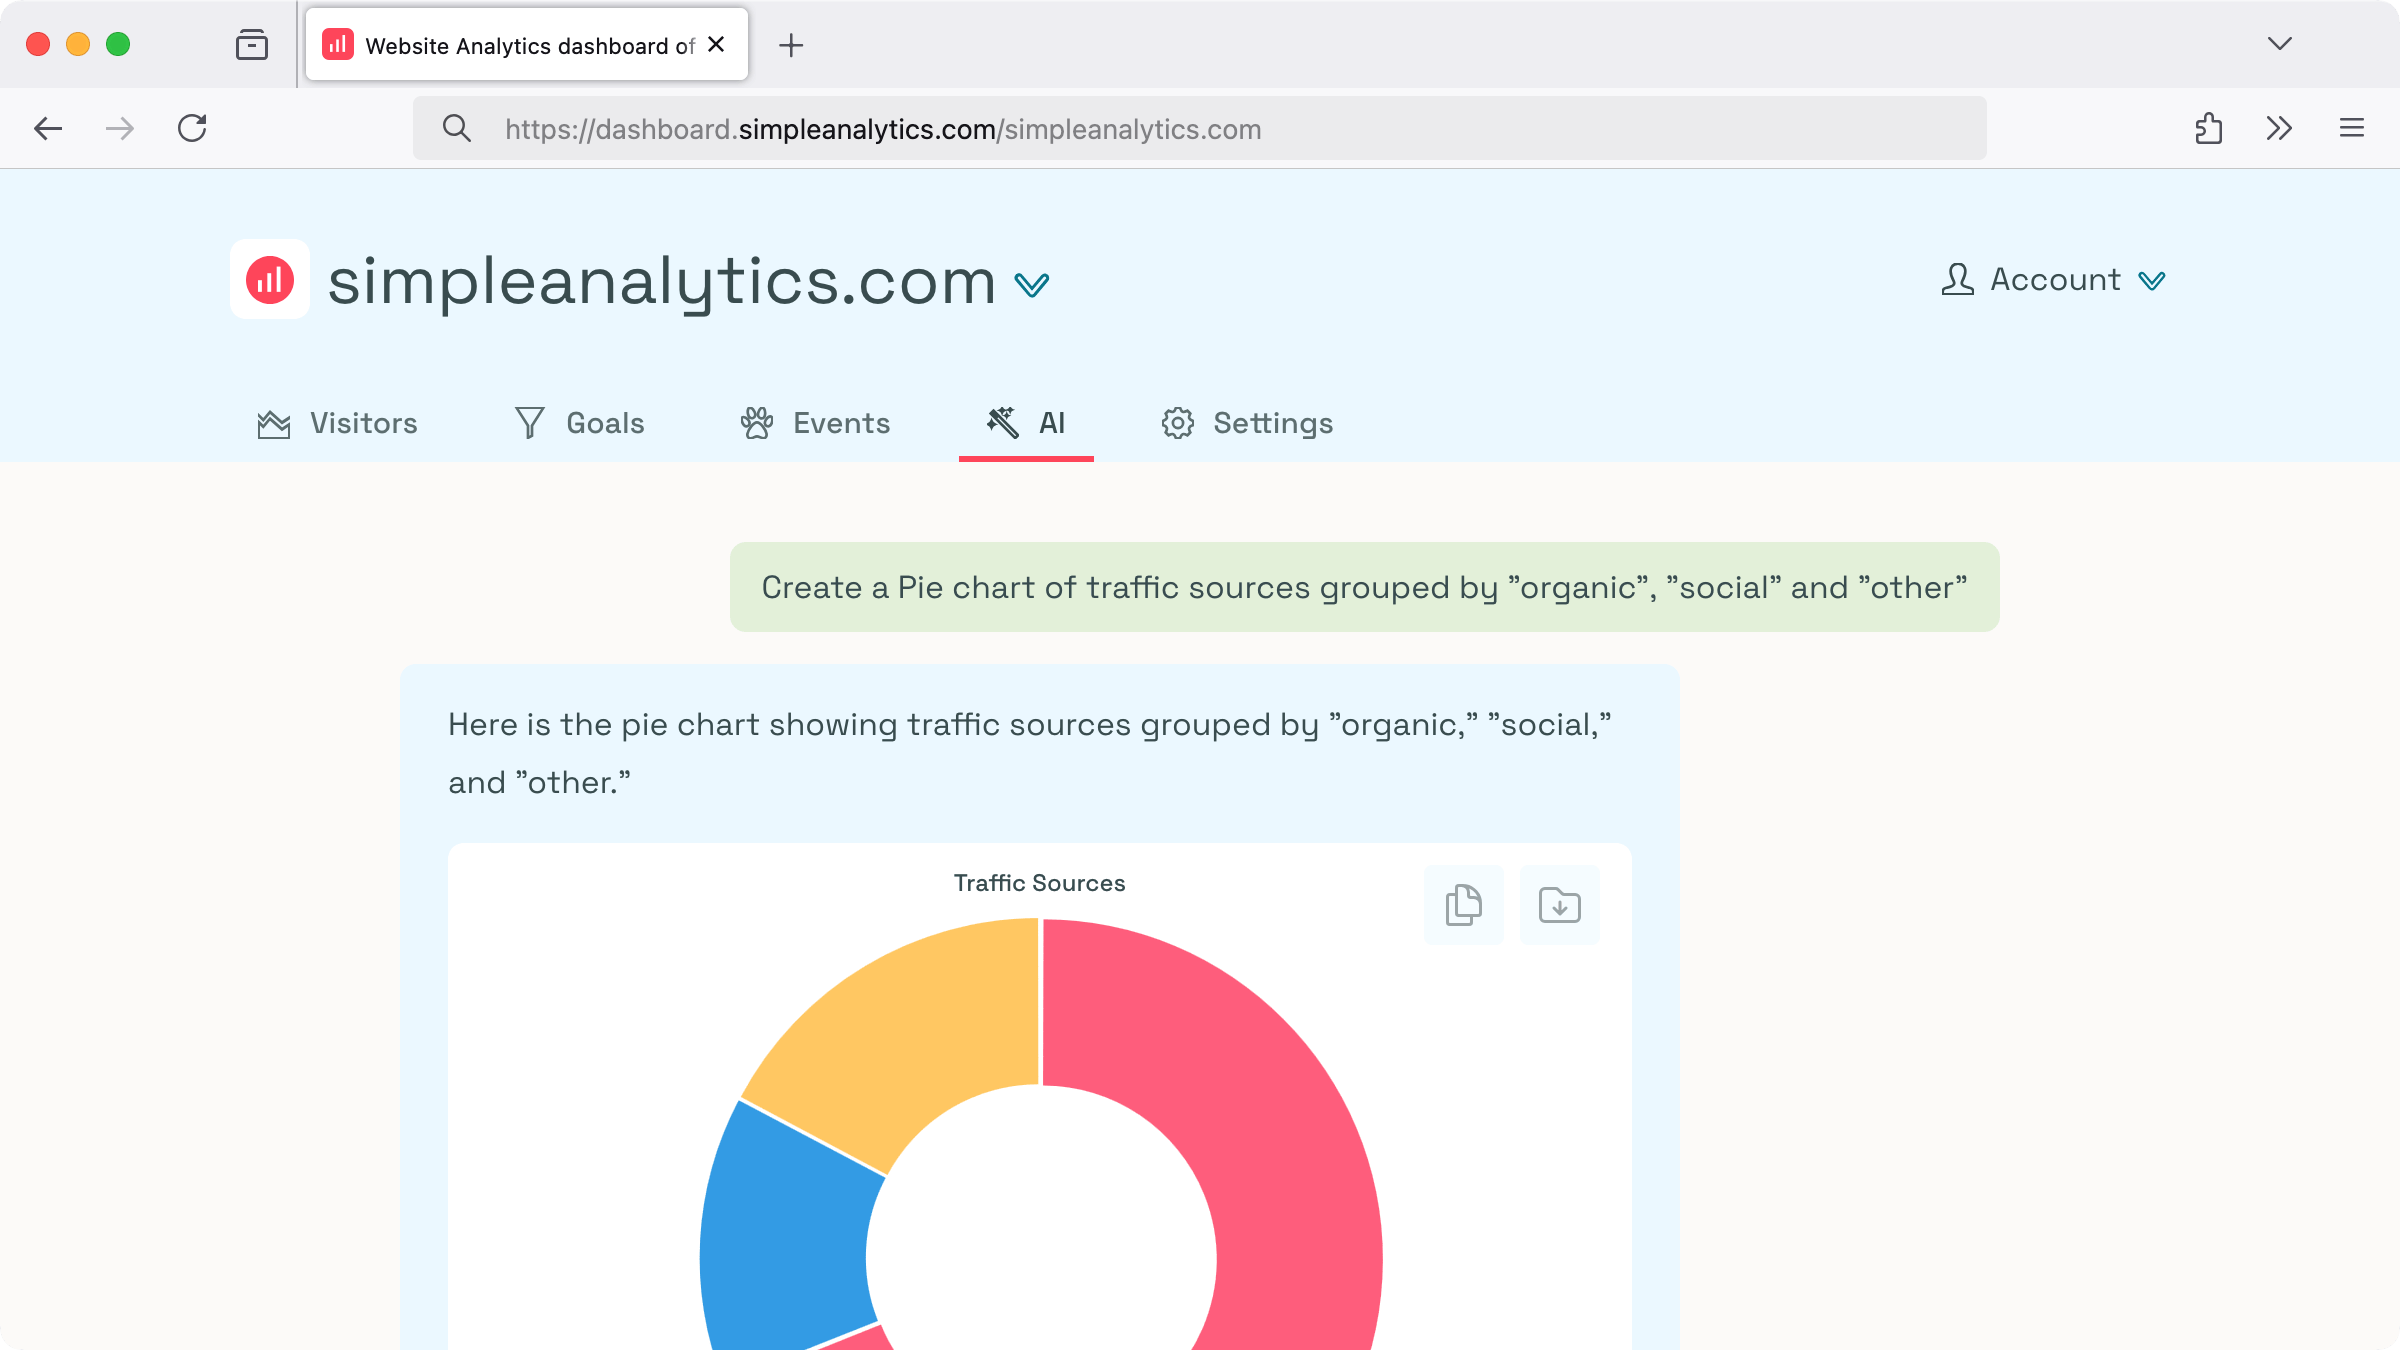The height and width of the screenshot is (1350, 2400).
Task: Open the Settings tab
Action: [1247, 423]
